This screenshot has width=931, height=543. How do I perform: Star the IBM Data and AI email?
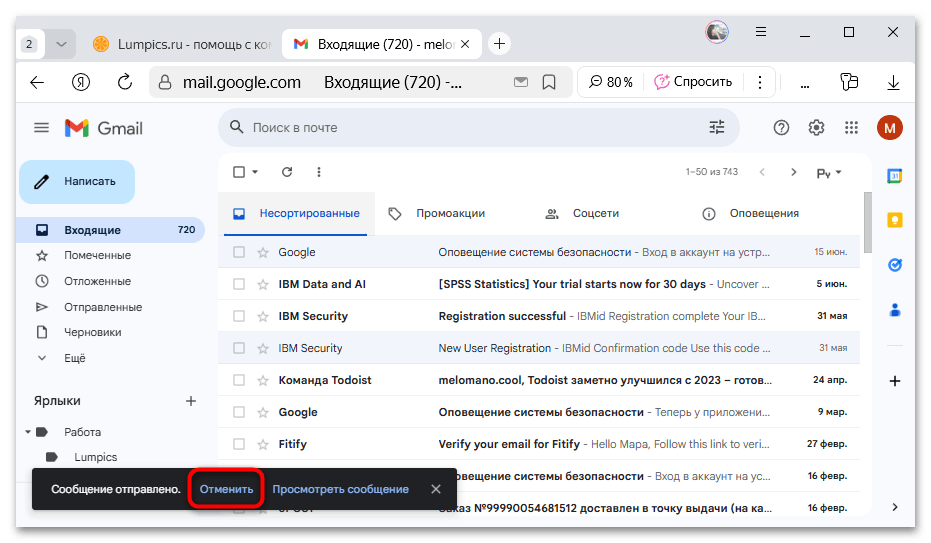(262, 284)
